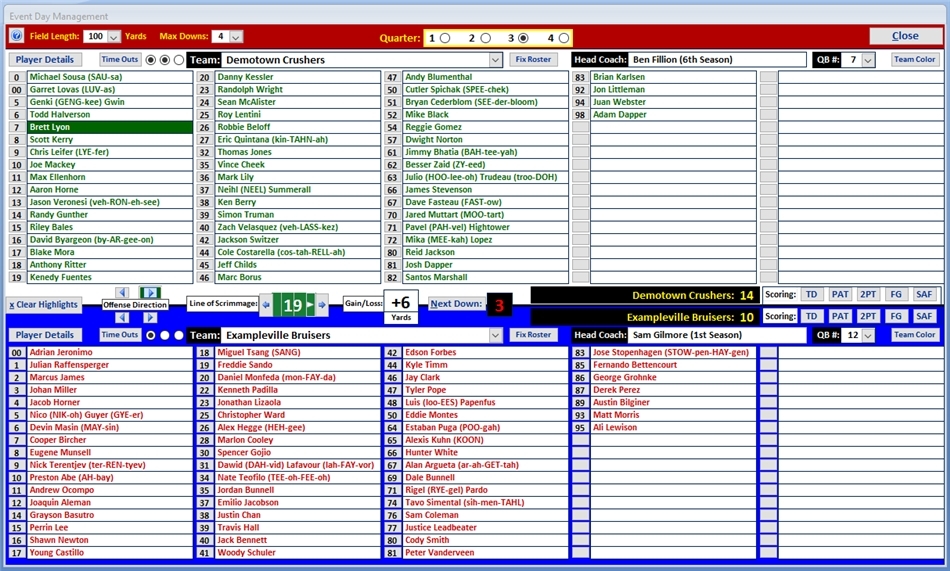Screen dimensions: 950x571
Task: Open Team Color for Crushers
Action: pyautogui.click(x=914, y=59)
